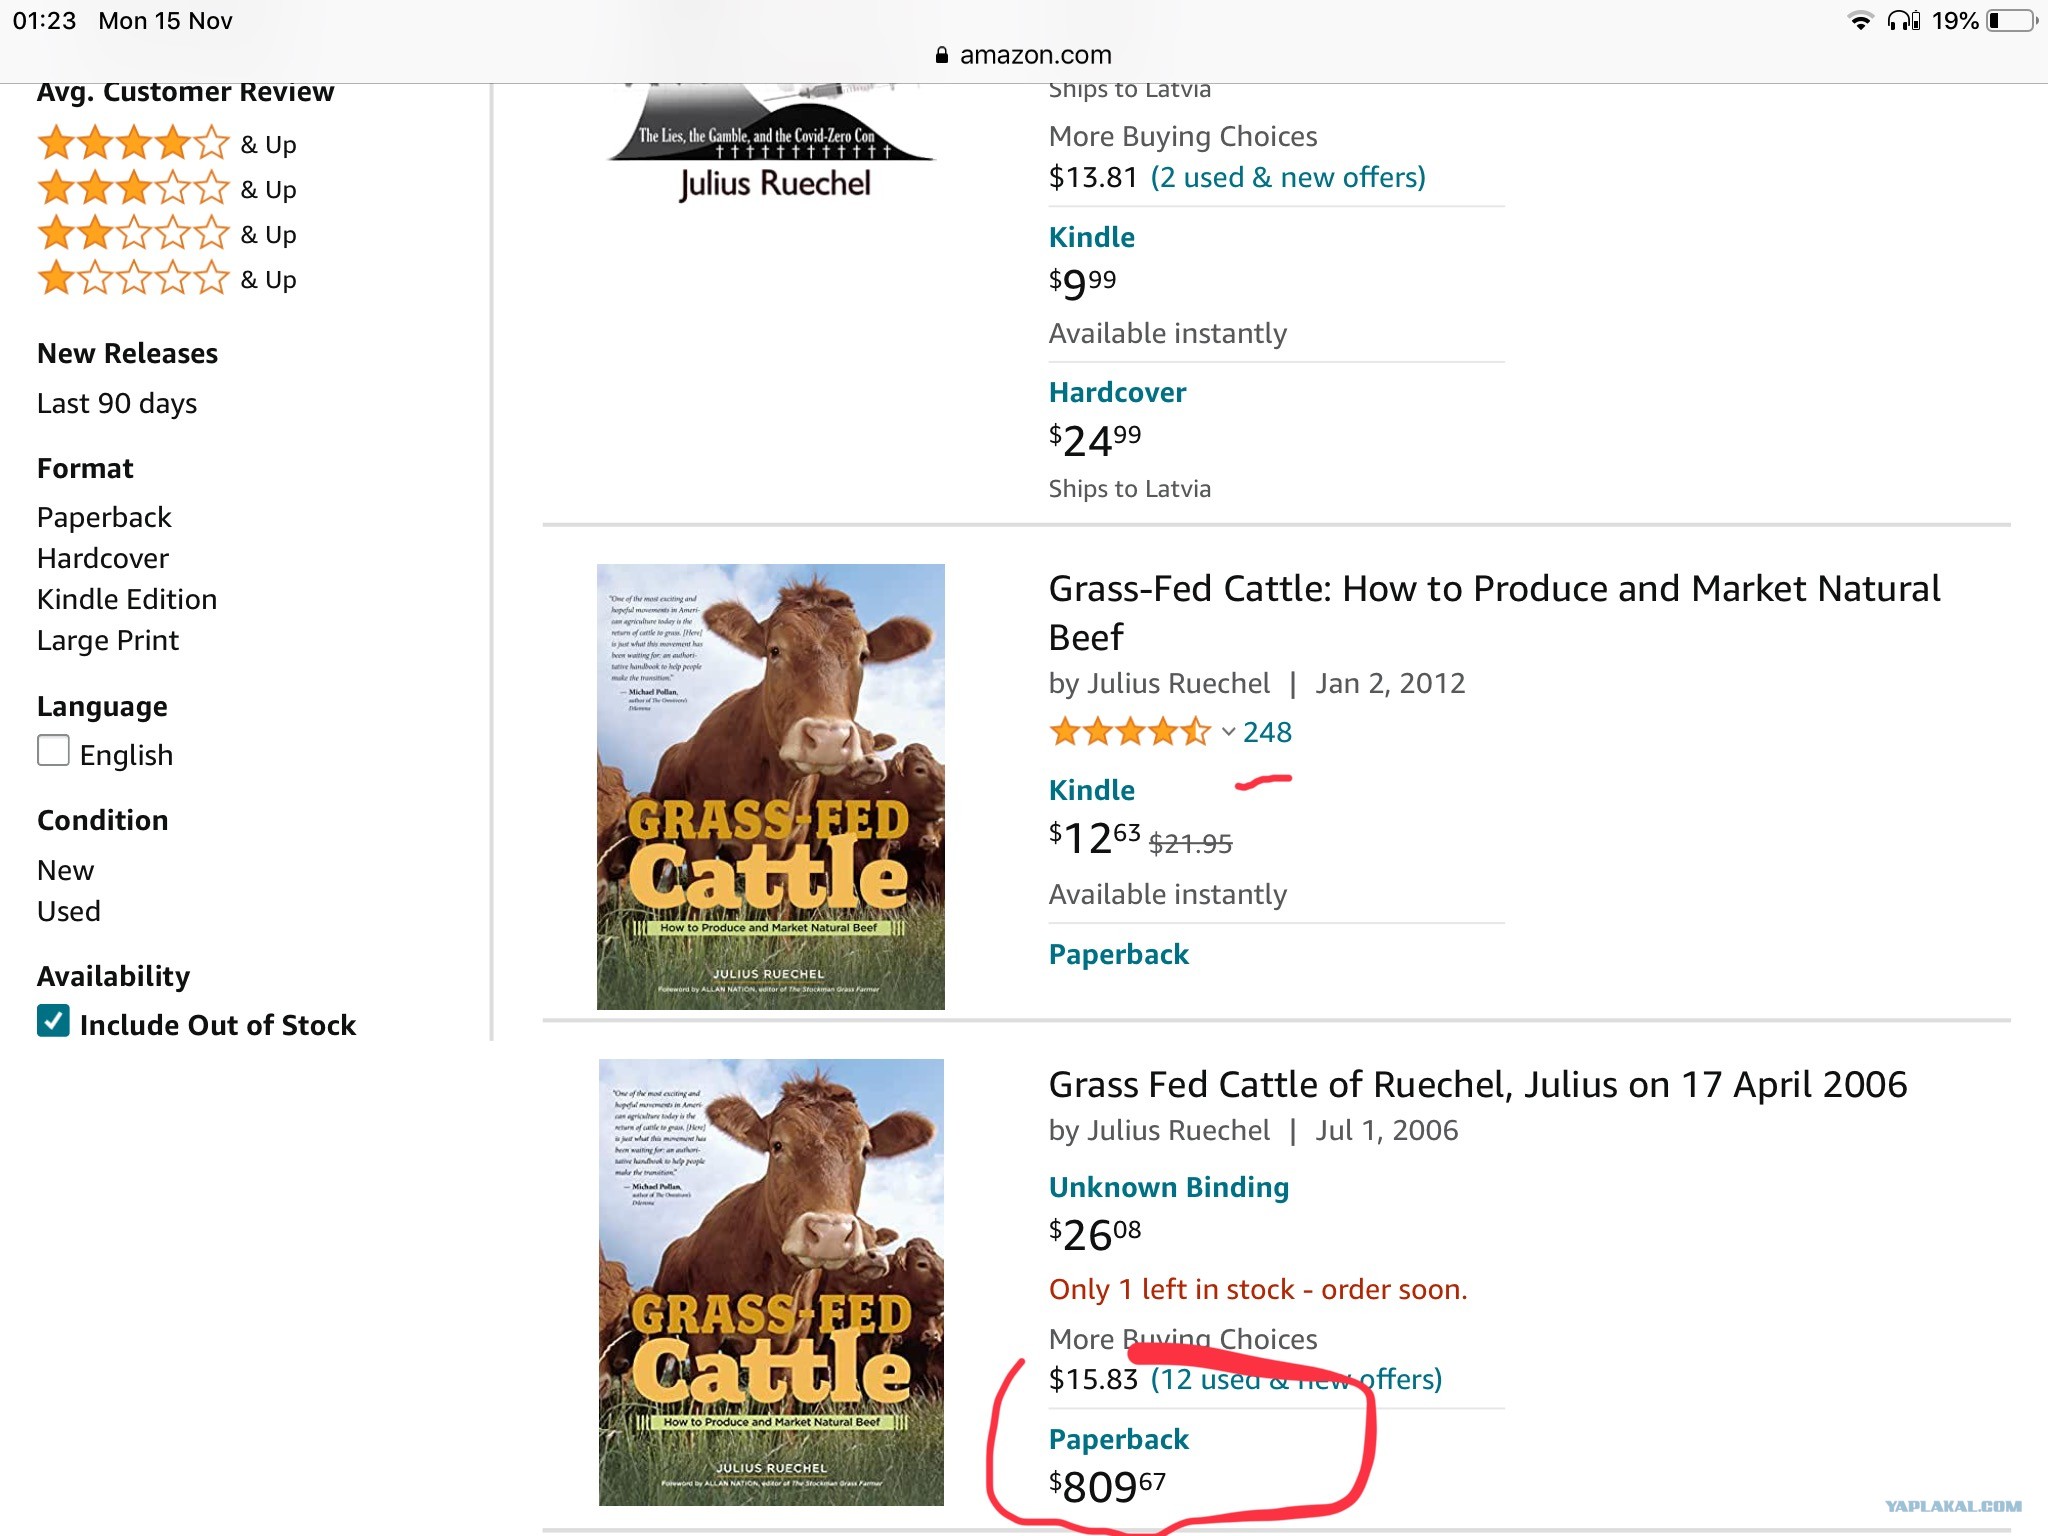Filter by 3 stars & Up reviews
Screen dimensions: 2048x1536
coord(167,189)
